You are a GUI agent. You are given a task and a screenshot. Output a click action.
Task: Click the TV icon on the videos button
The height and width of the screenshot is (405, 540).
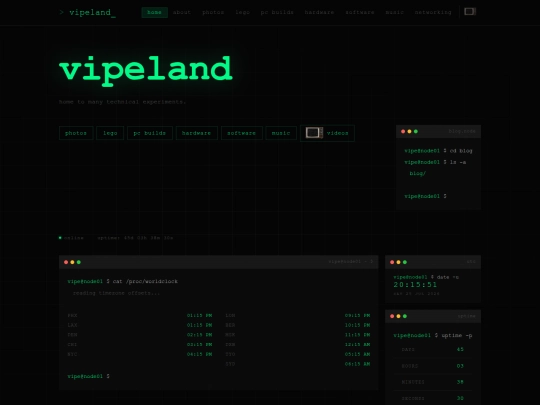click(x=314, y=133)
